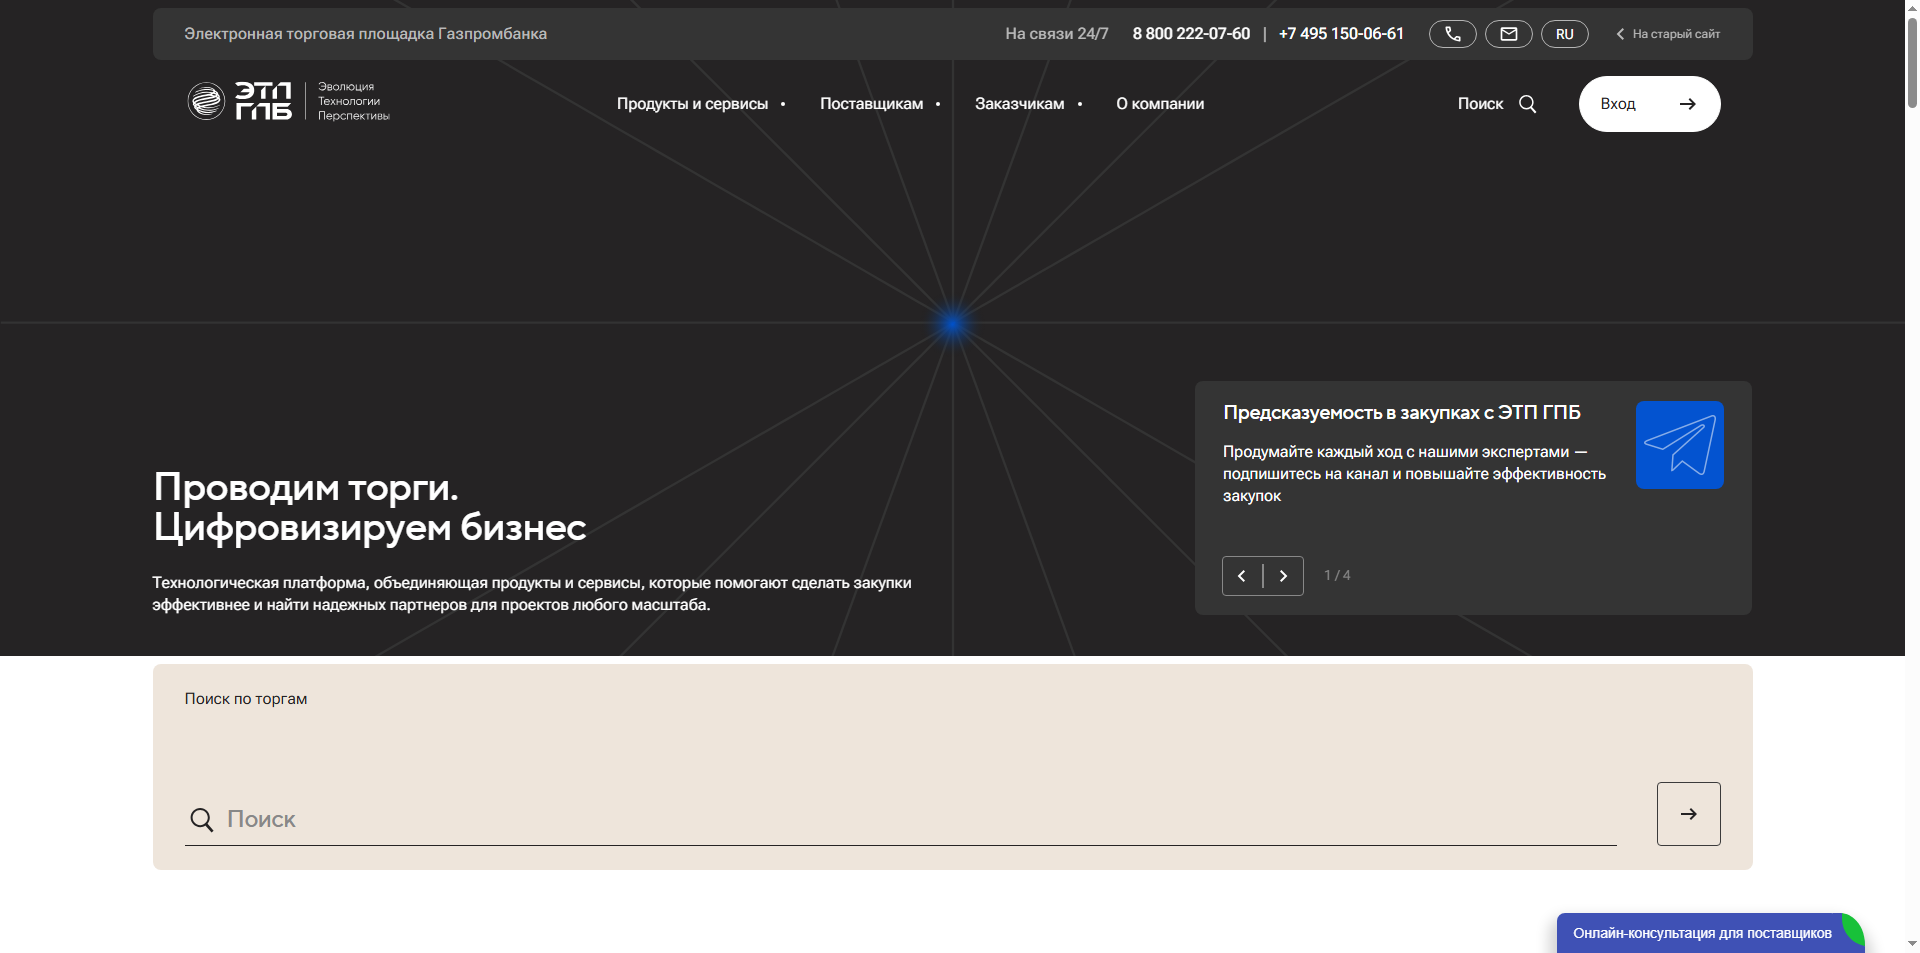Click the Поиск по торгам heading

click(246, 699)
